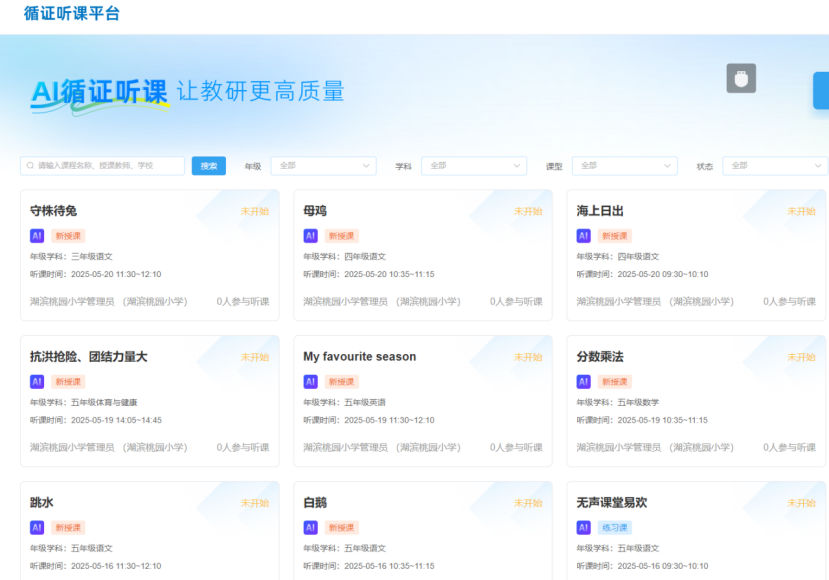Click 未开始 status on 海上日出 card
Image resolution: width=829 pixels, height=580 pixels.
pos(802,211)
